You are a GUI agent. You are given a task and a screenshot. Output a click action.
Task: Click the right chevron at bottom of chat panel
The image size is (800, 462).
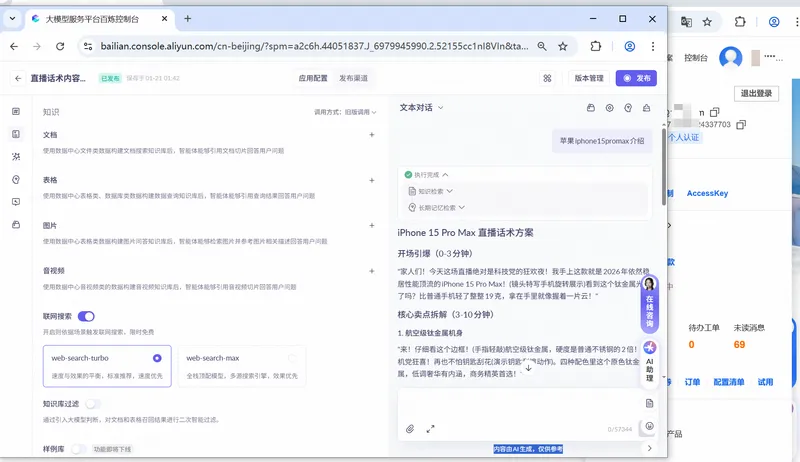(x=649, y=448)
